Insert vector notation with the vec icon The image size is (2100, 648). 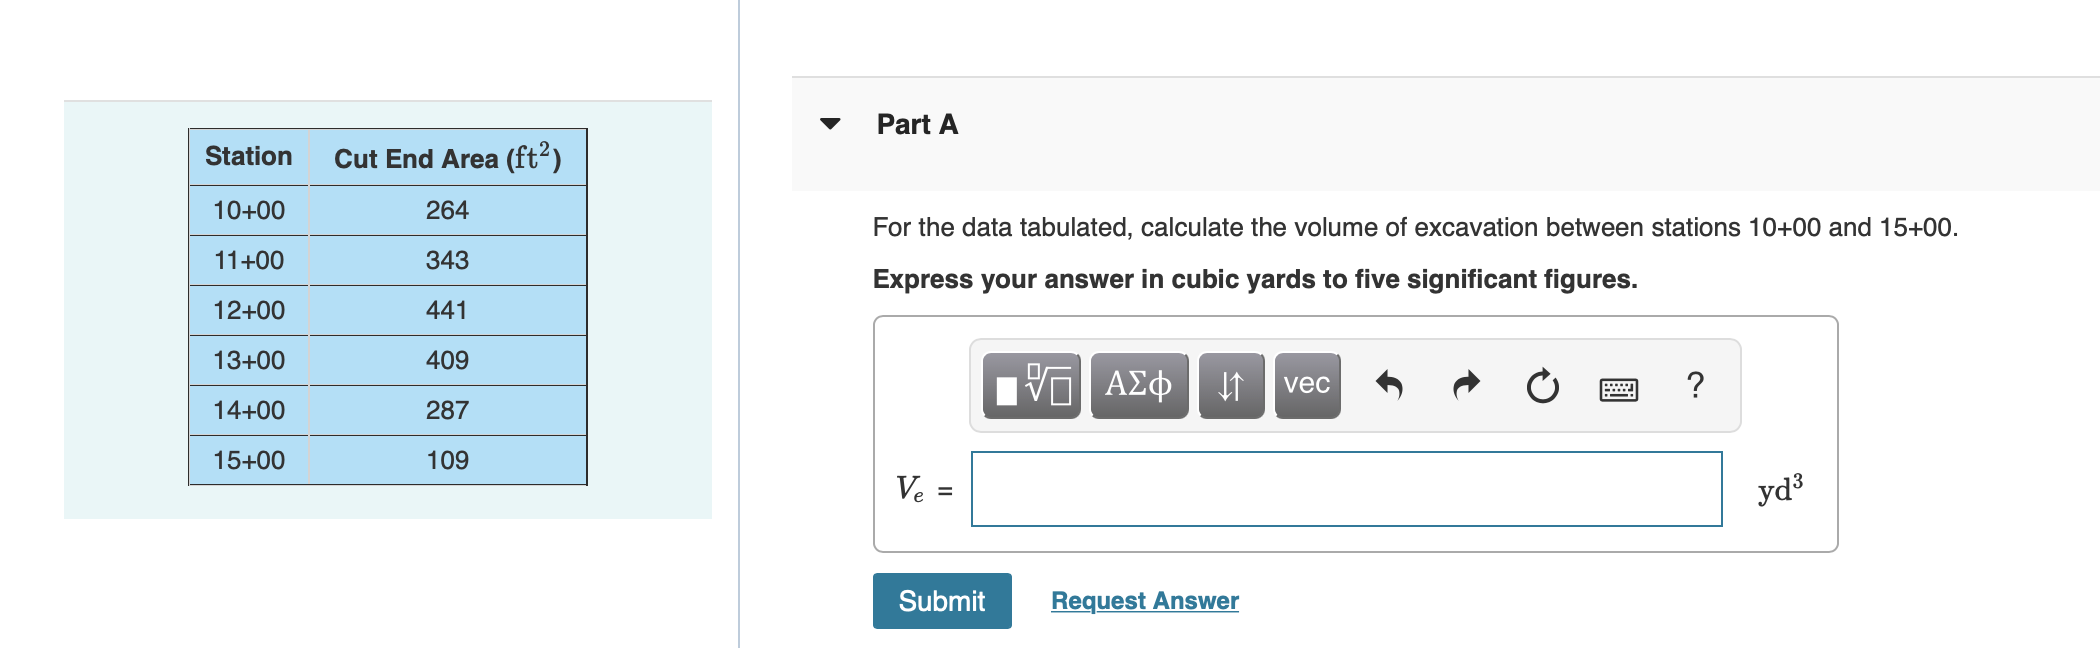click(1305, 385)
